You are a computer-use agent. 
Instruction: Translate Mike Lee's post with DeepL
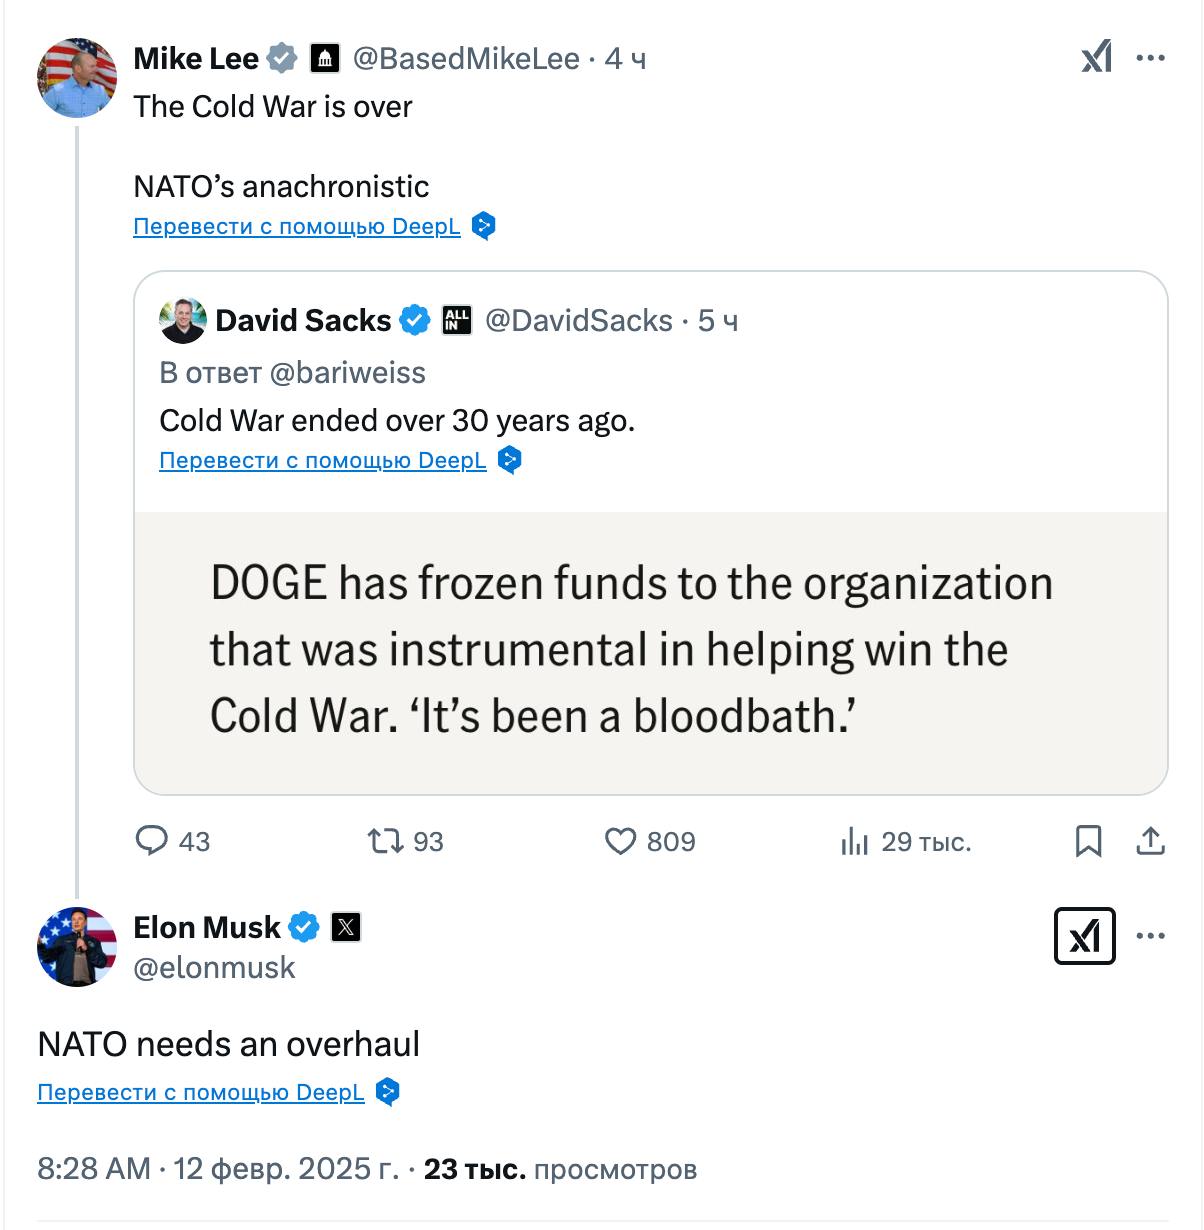pyautogui.click(x=297, y=226)
